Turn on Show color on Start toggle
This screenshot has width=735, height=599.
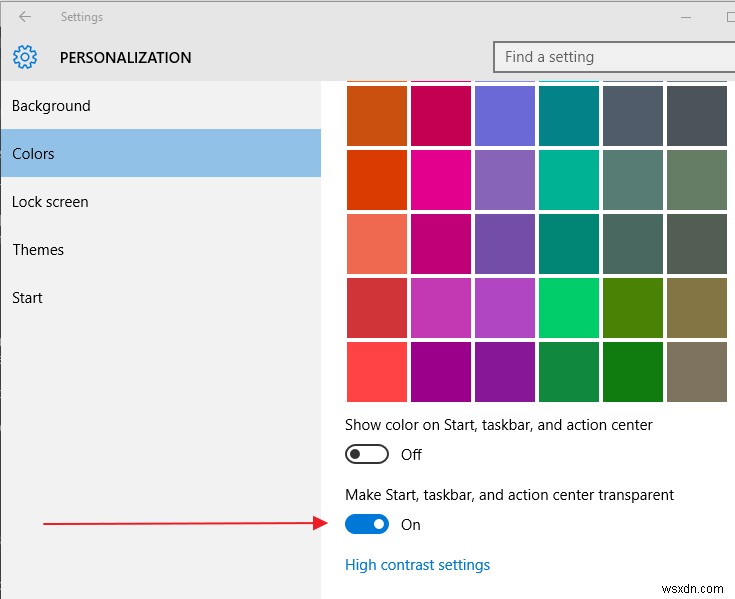click(367, 454)
